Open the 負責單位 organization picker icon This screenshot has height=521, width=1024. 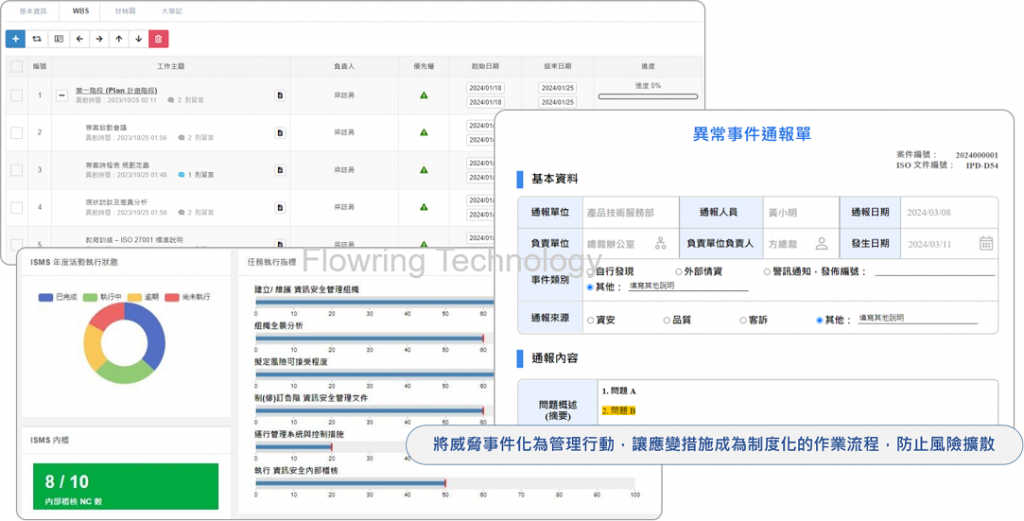point(660,243)
